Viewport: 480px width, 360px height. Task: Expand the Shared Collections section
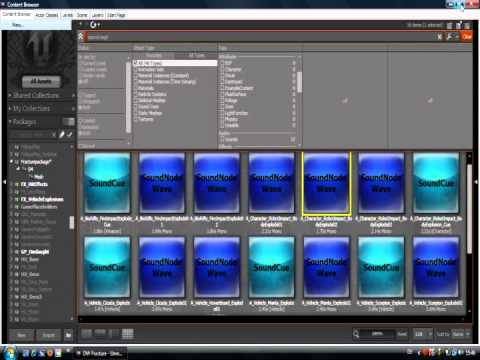pyautogui.click(x=36, y=95)
